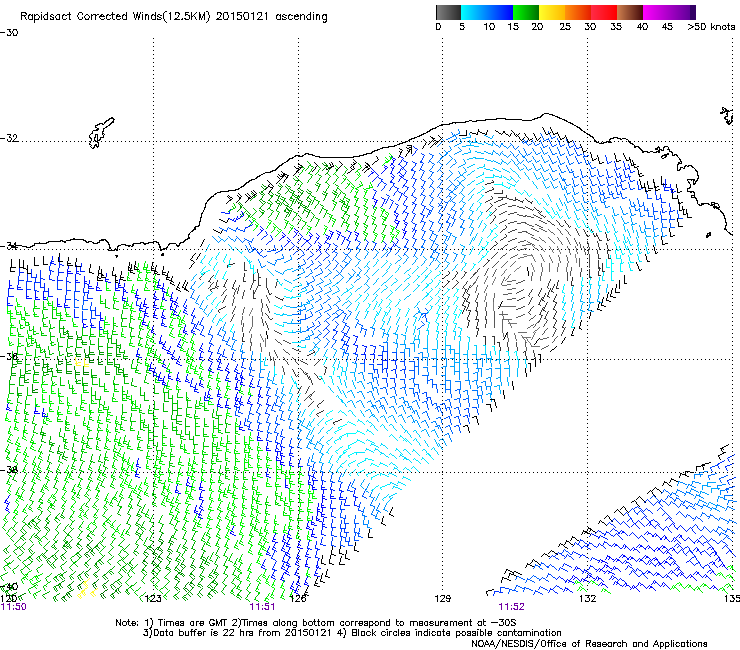This screenshot has height=650, width=740.
Task: Click the purple '11:51' time stamp
Action: pyautogui.click(x=262, y=607)
